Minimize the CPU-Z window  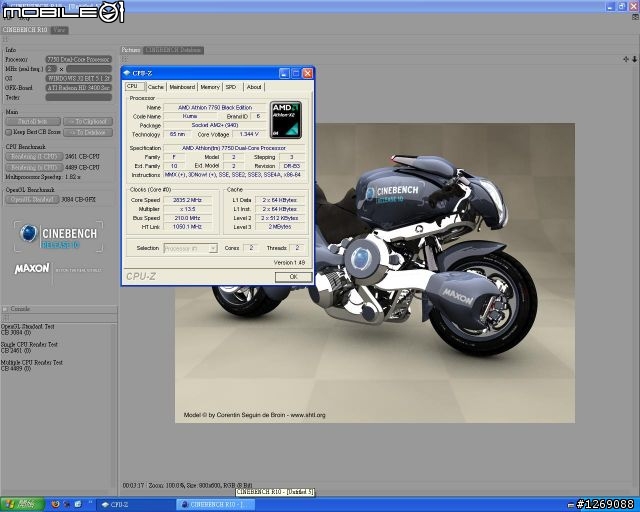click(284, 73)
